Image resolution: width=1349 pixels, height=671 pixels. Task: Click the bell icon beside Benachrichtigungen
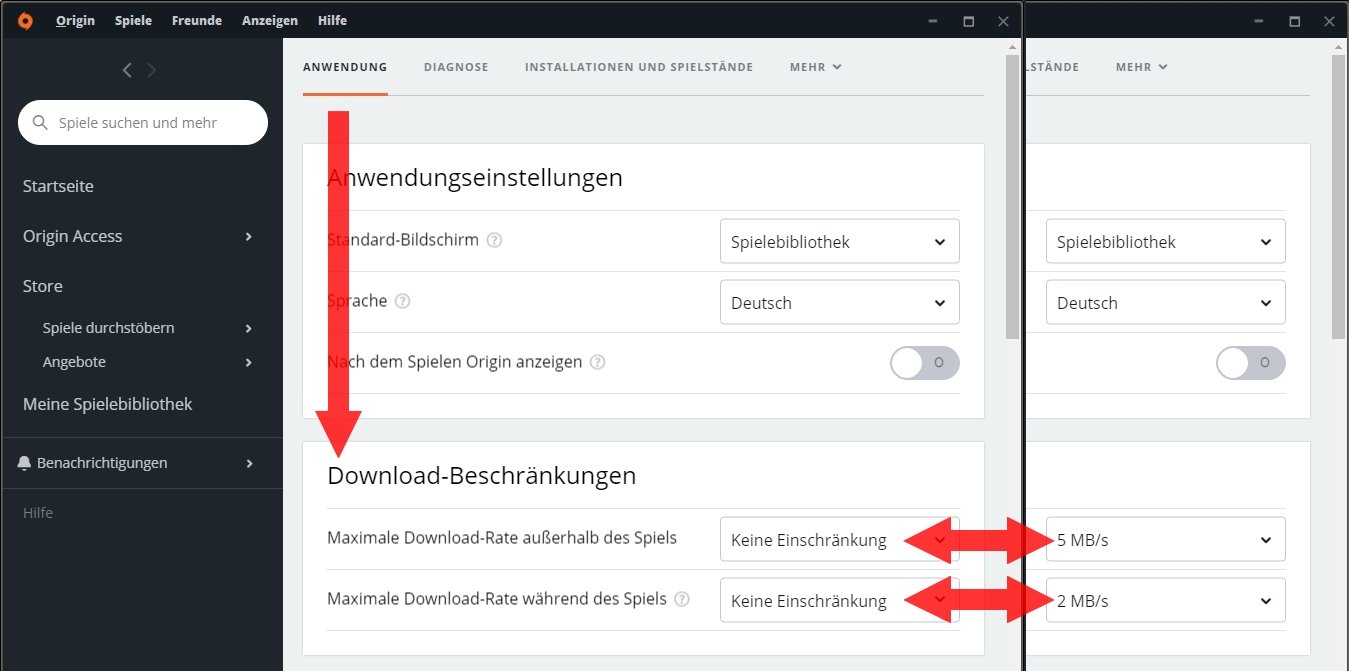pos(25,463)
